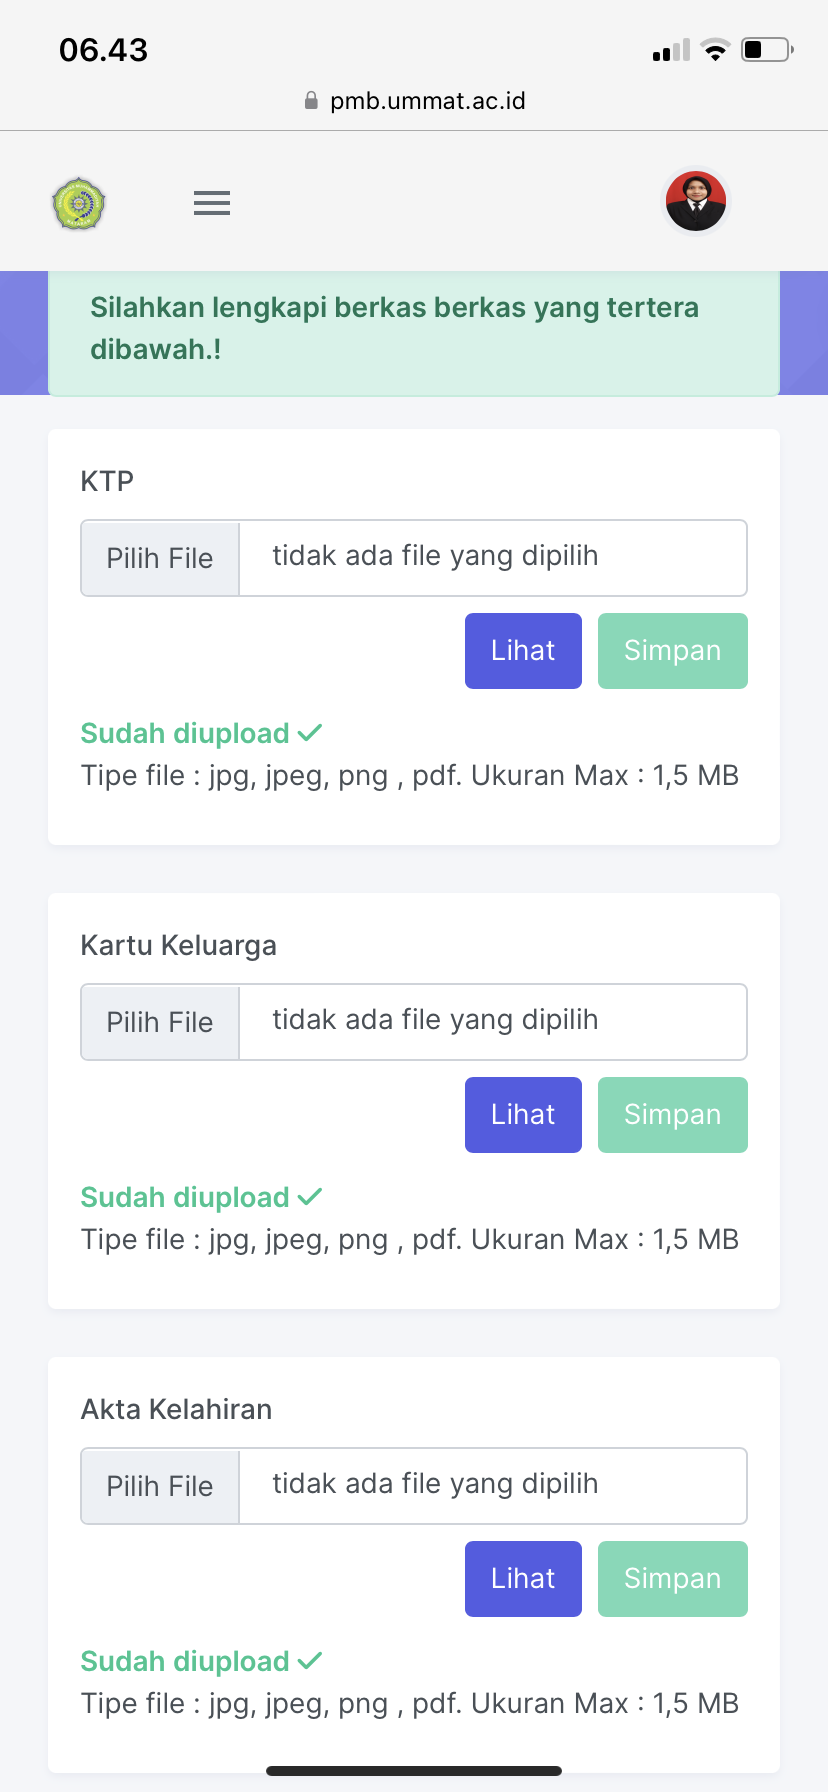View the uploaded KTP file
This screenshot has height=1792, width=828.
point(523,651)
